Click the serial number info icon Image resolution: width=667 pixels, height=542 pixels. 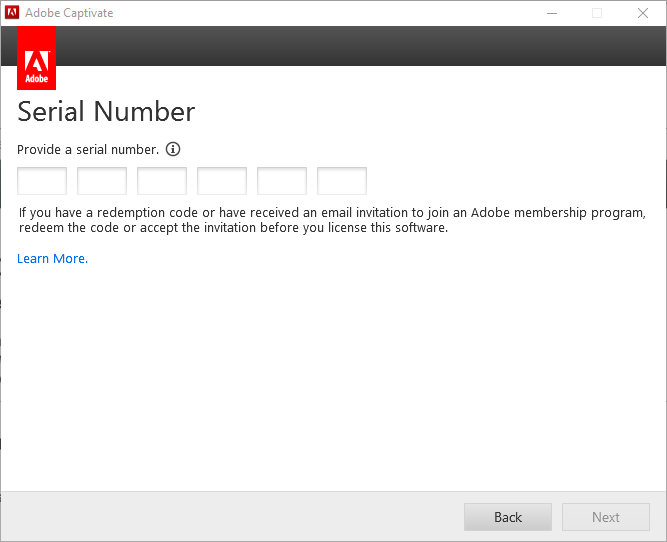[x=173, y=149]
